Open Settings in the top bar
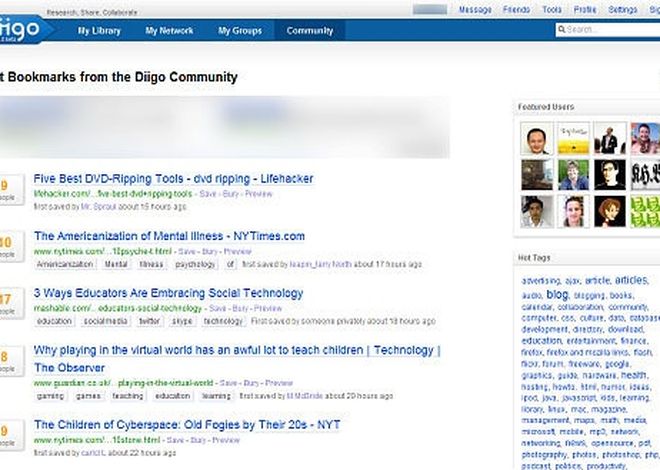660x470 pixels. [623, 10]
